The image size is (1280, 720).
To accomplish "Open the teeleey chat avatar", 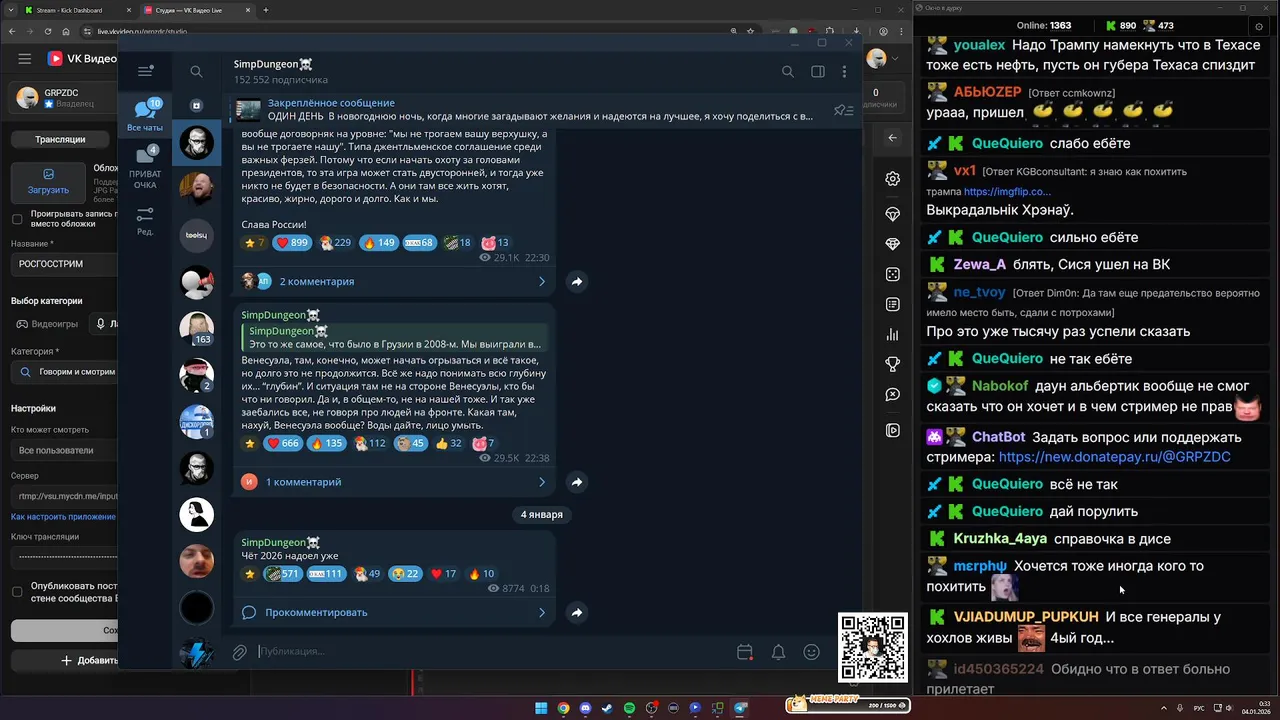I will (x=196, y=236).
